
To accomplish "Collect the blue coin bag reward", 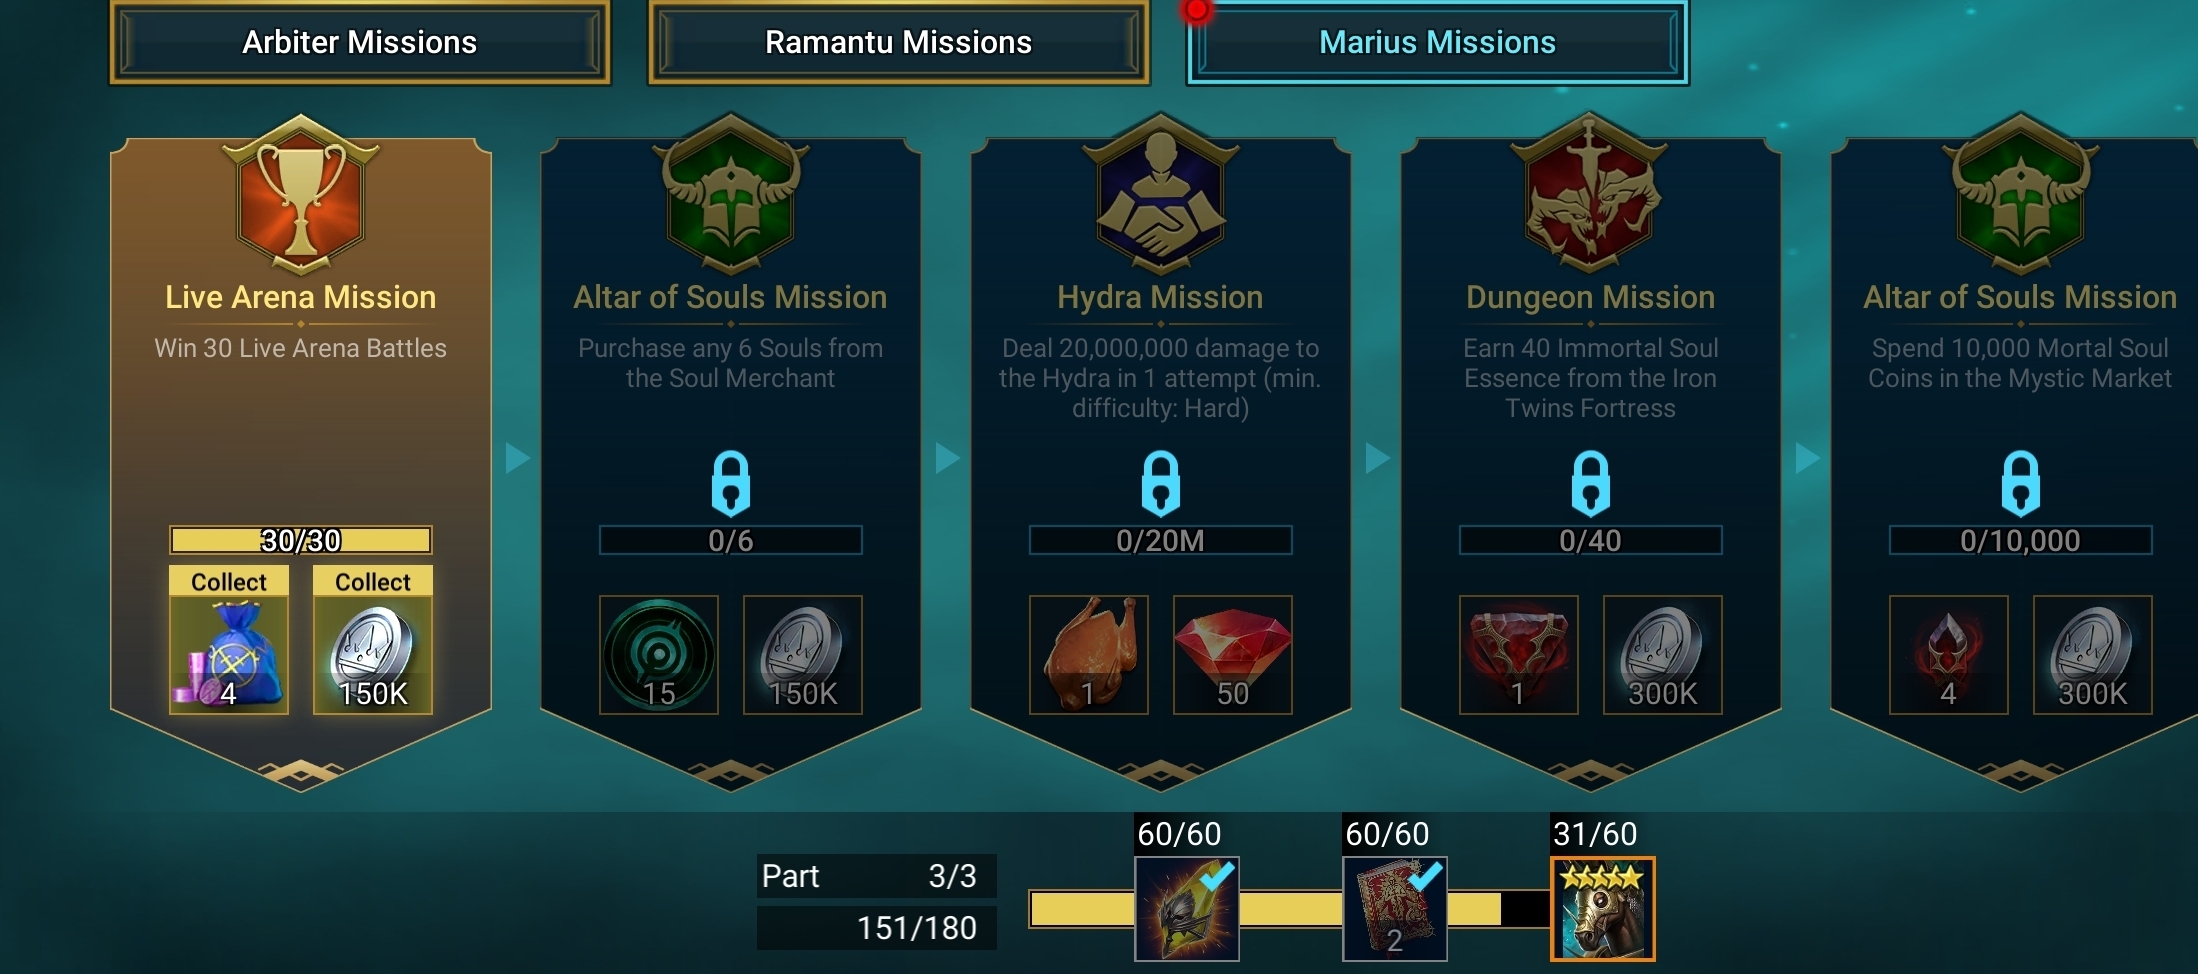I will point(229,640).
